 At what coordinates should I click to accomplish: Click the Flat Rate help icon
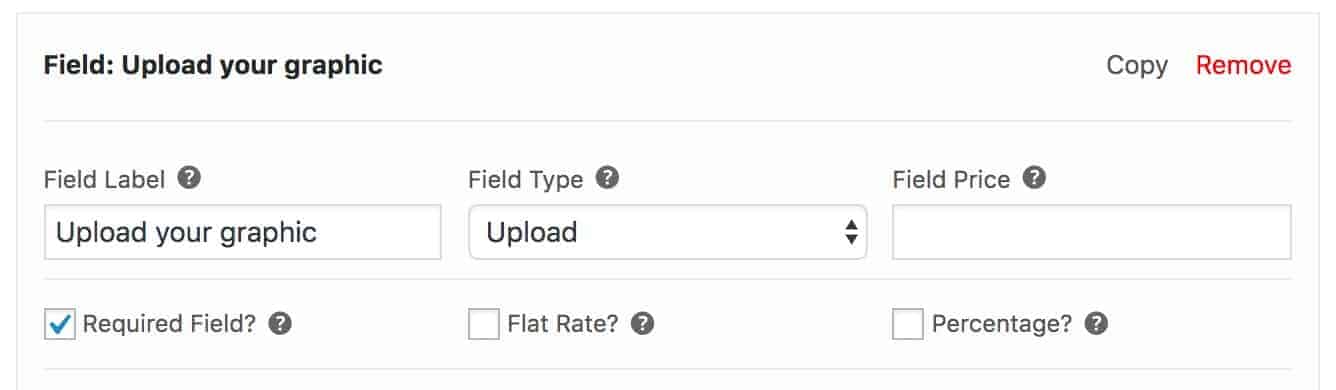point(643,324)
